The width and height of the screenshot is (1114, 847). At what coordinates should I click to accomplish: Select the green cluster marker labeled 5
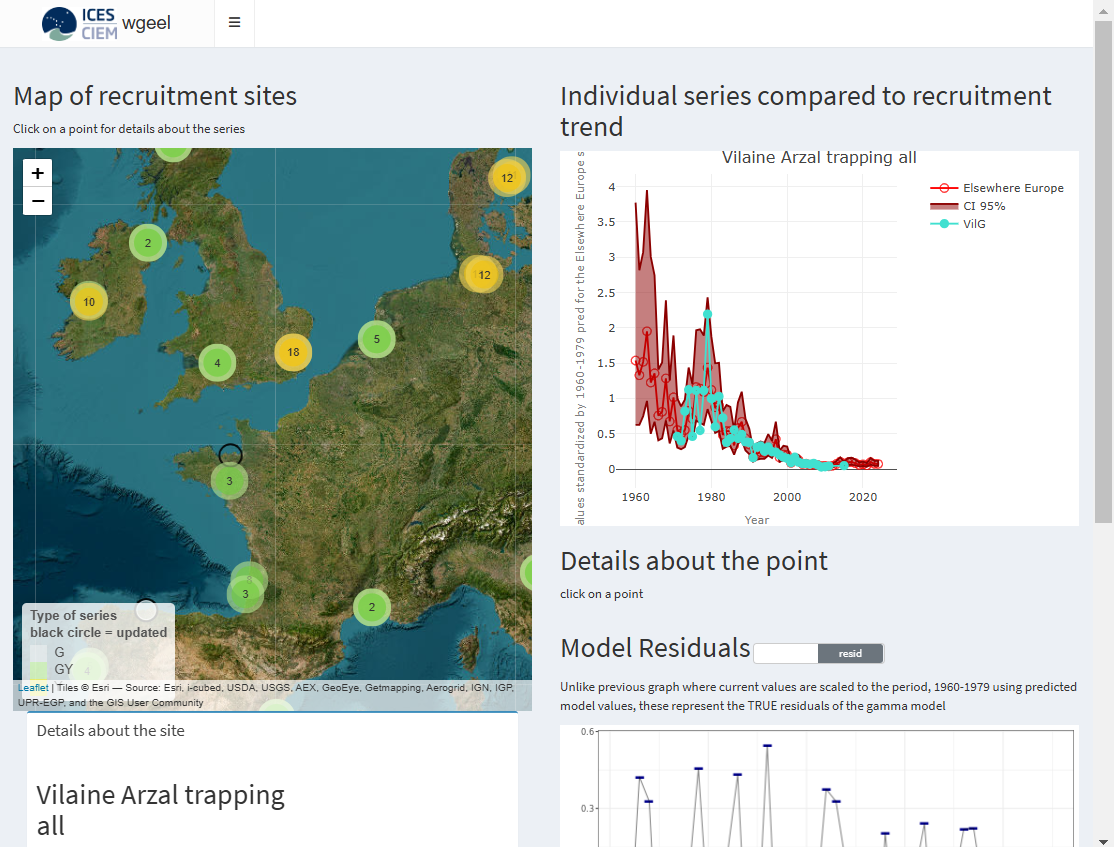point(376,339)
